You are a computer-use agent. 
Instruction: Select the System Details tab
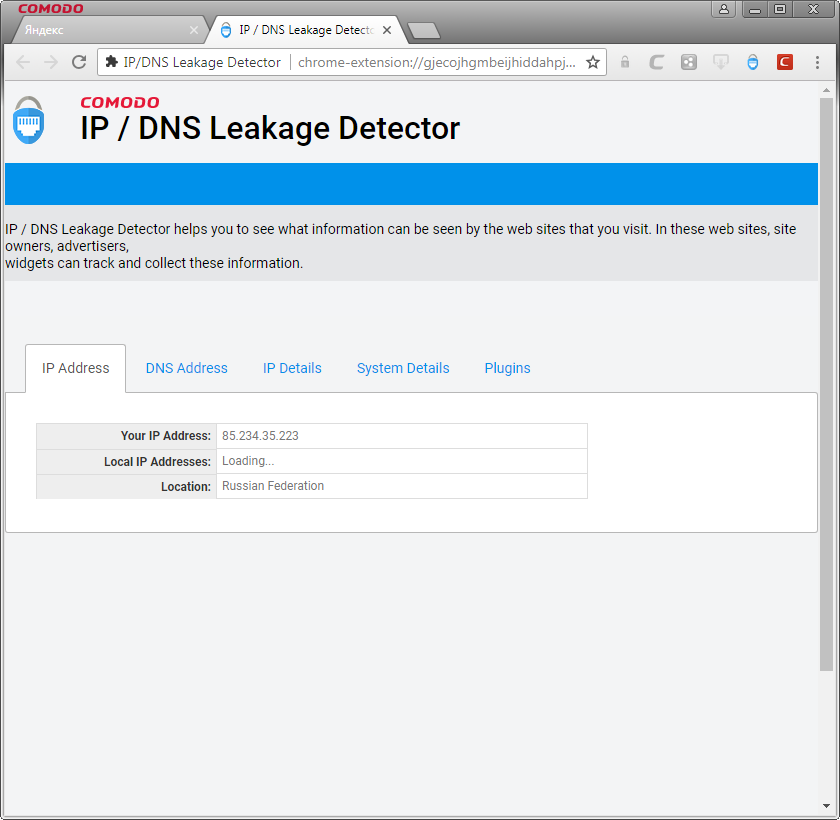[403, 368]
